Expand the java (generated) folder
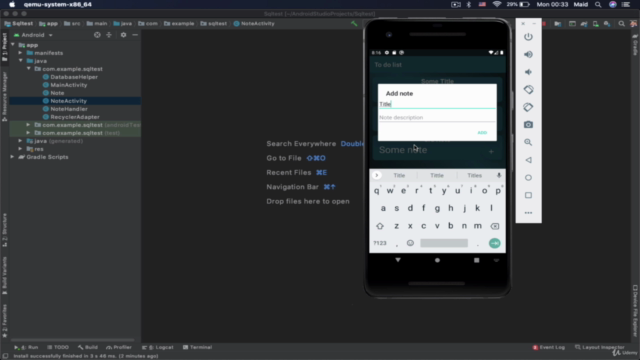The width and height of the screenshot is (640, 360). tap(20, 141)
